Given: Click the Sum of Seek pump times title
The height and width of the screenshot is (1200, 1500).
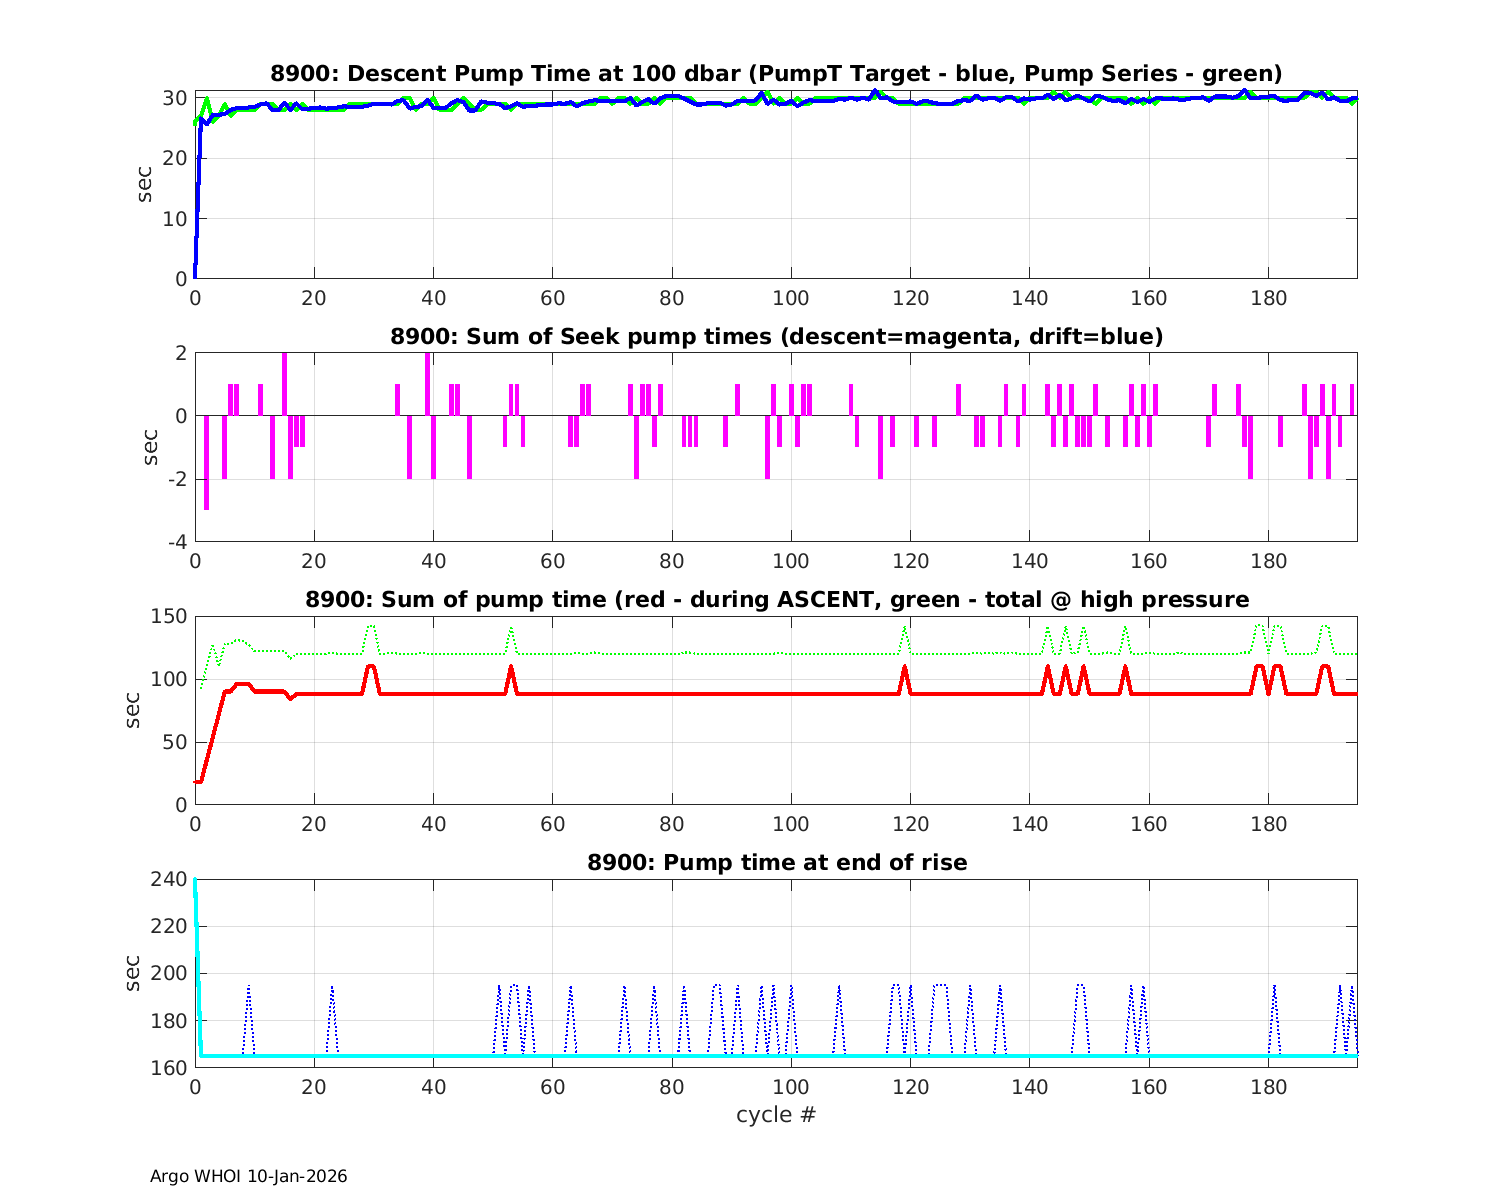Looking at the screenshot, I should tap(776, 337).
